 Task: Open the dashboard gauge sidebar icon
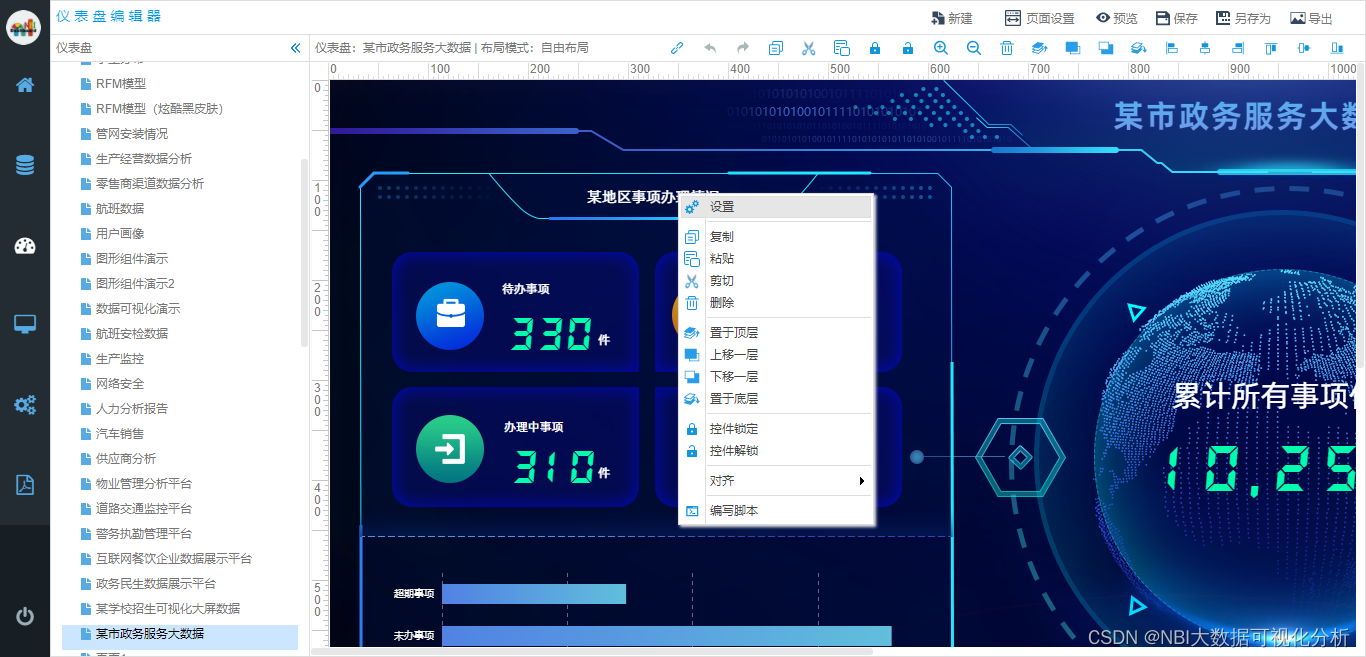point(25,246)
